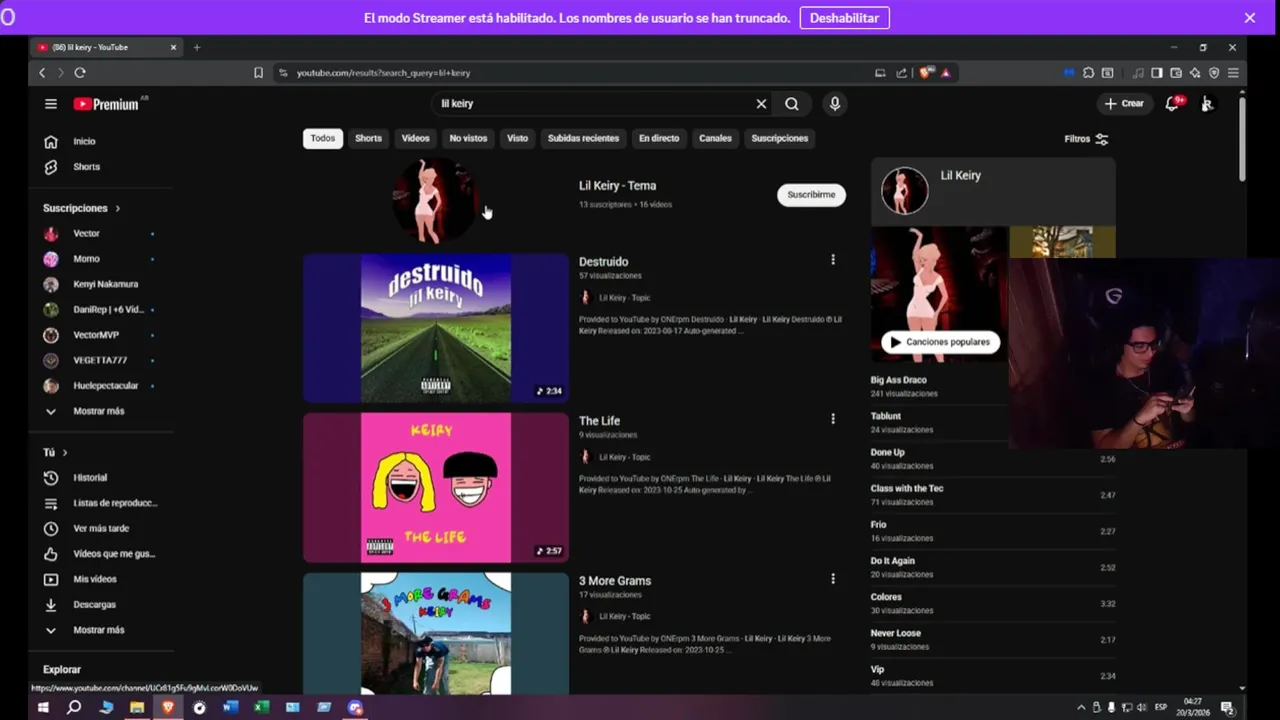Click Brave Shields lion icon

[x=926, y=73]
